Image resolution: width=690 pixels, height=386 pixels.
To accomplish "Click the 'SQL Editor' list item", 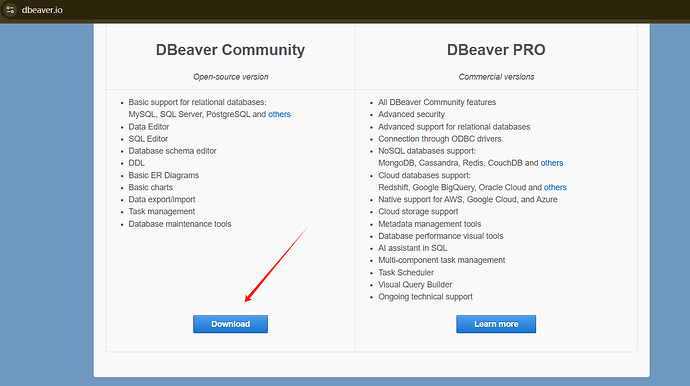I will (x=148, y=139).
